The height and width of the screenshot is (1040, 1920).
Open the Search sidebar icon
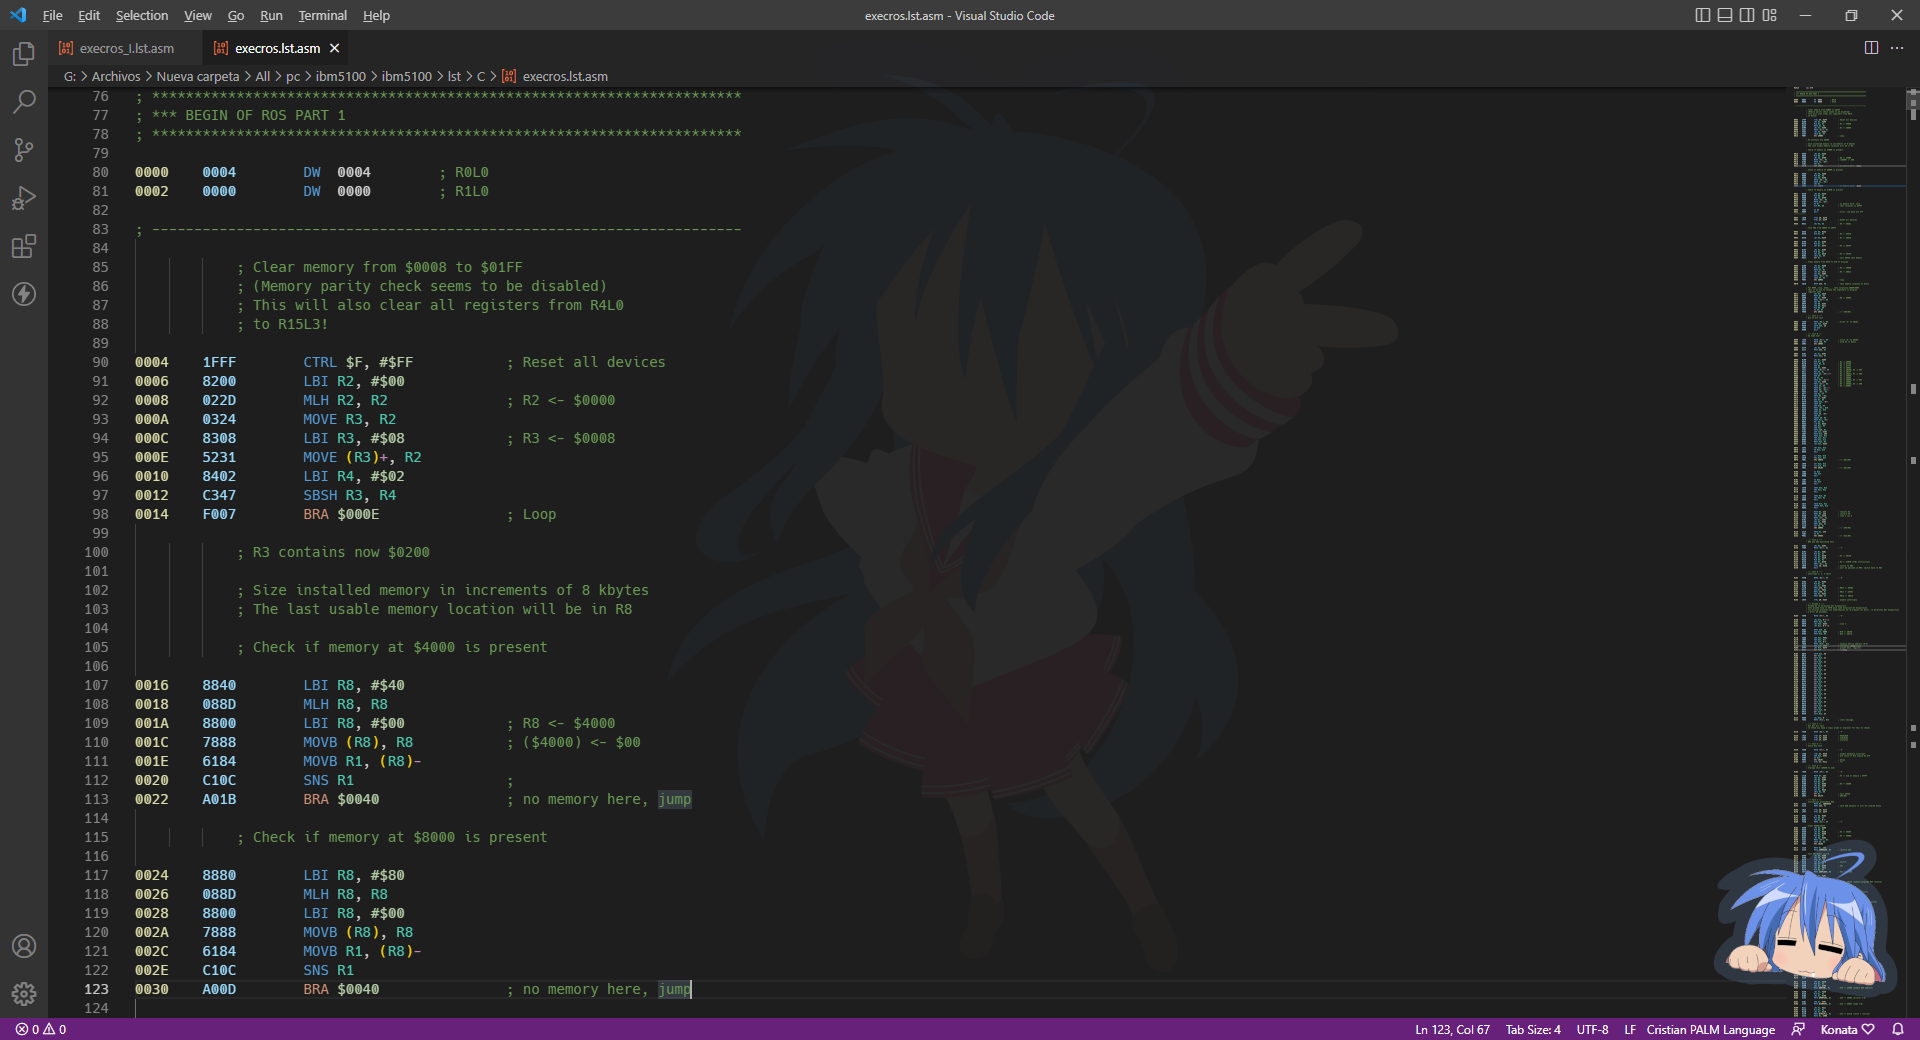(23, 102)
